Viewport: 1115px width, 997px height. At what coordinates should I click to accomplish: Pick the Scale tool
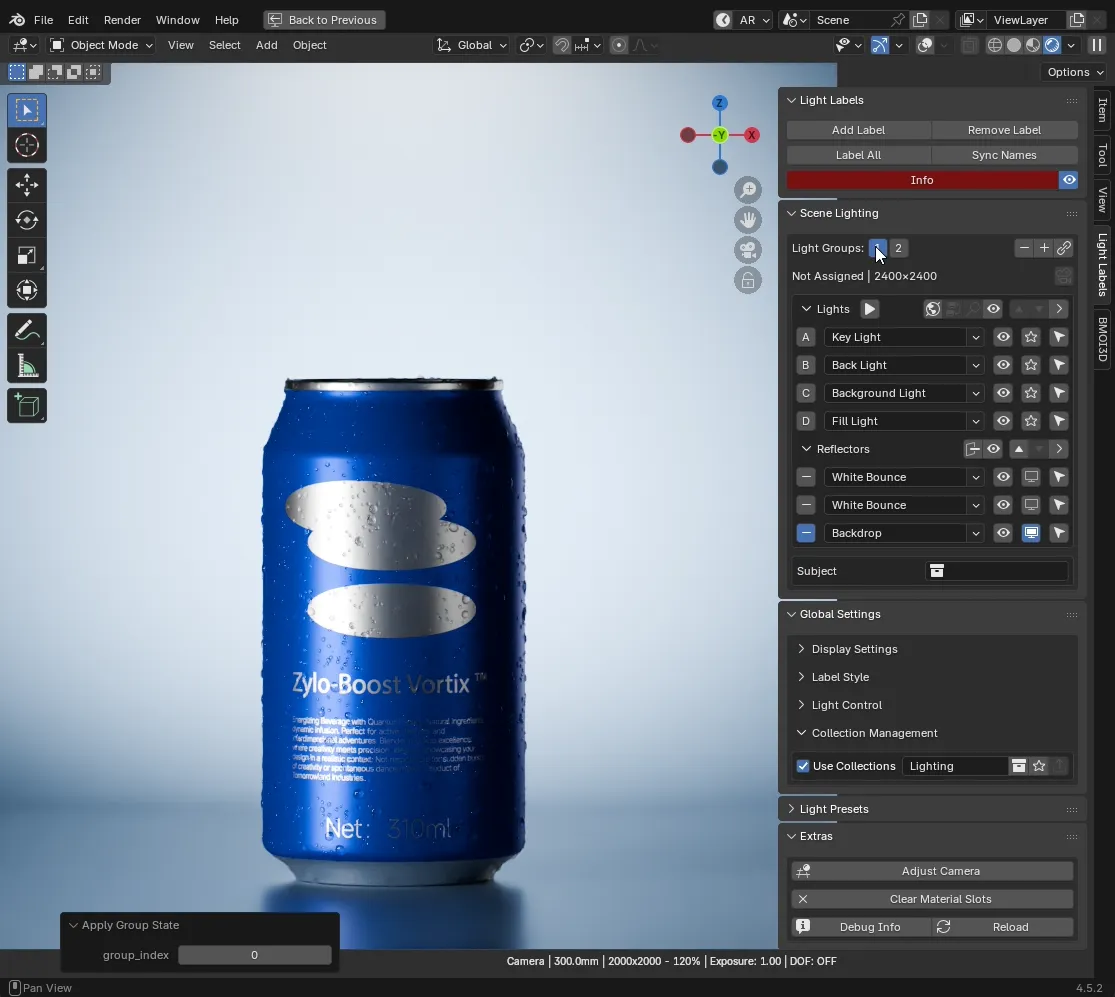point(27,255)
